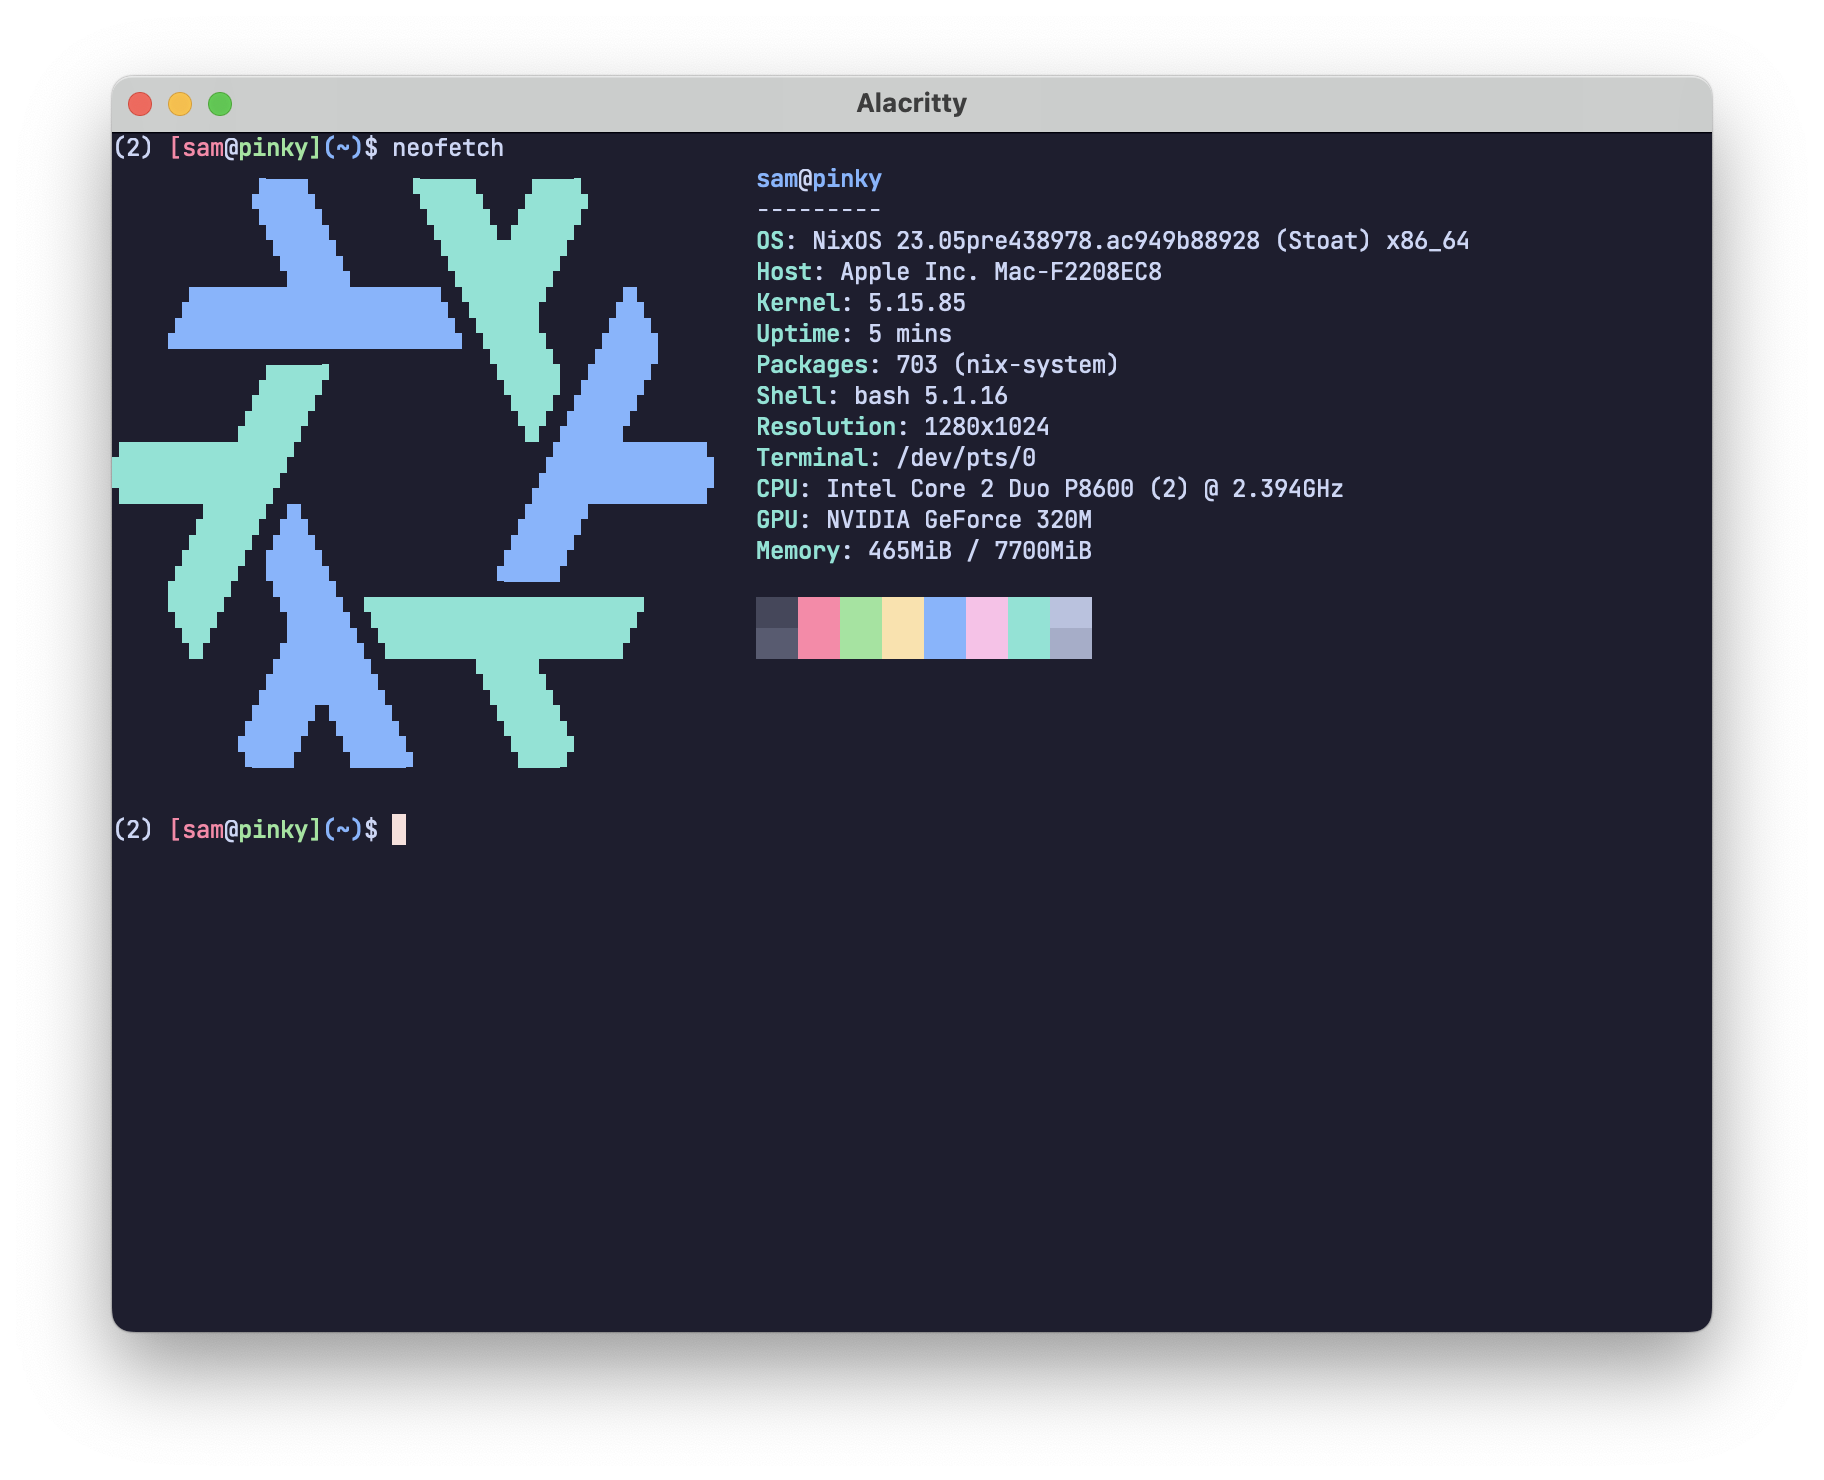This screenshot has height=1480, width=1824.
Task: Click the typed neofetch command
Action: (448, 148)
